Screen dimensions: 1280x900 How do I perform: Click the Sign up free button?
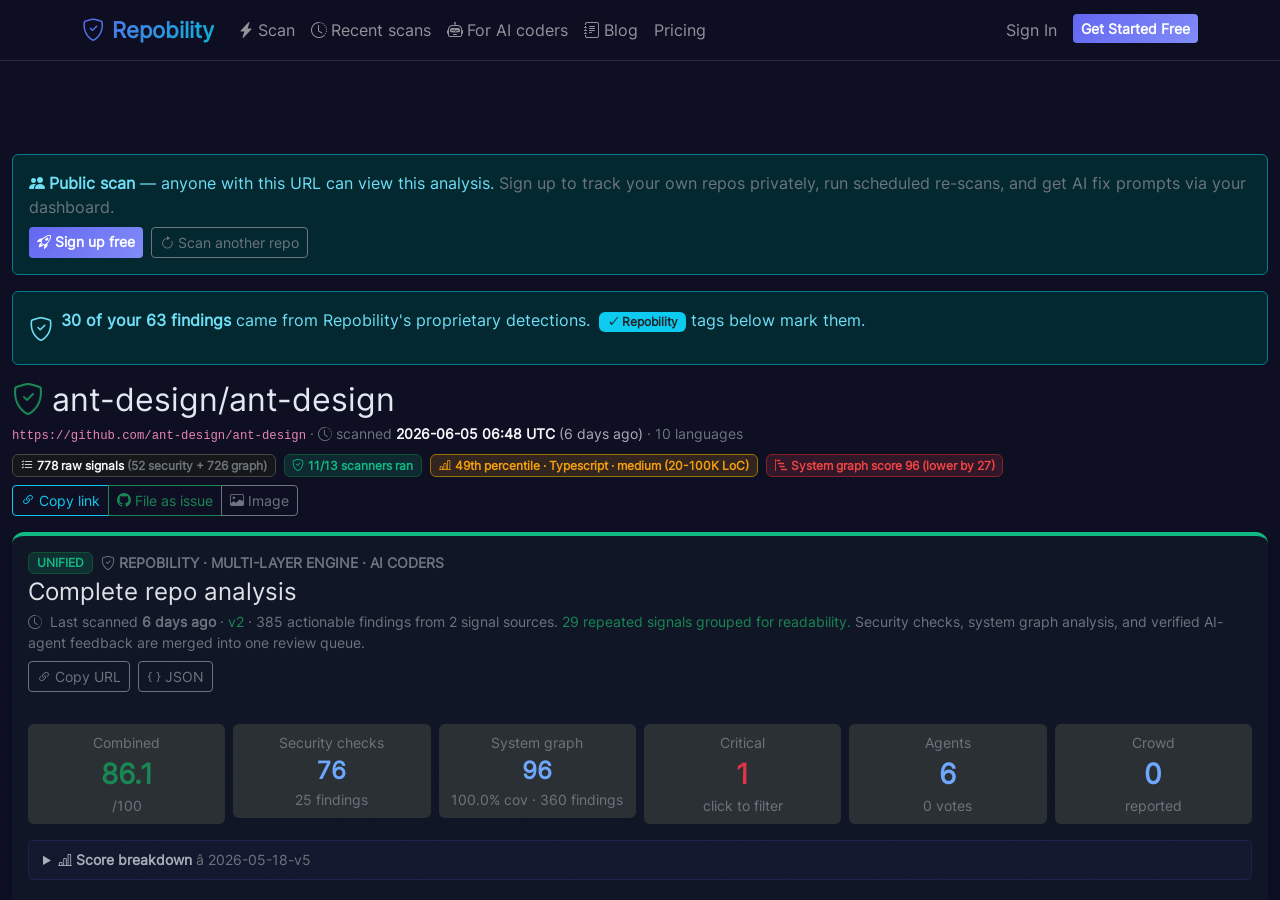(86, 242)
